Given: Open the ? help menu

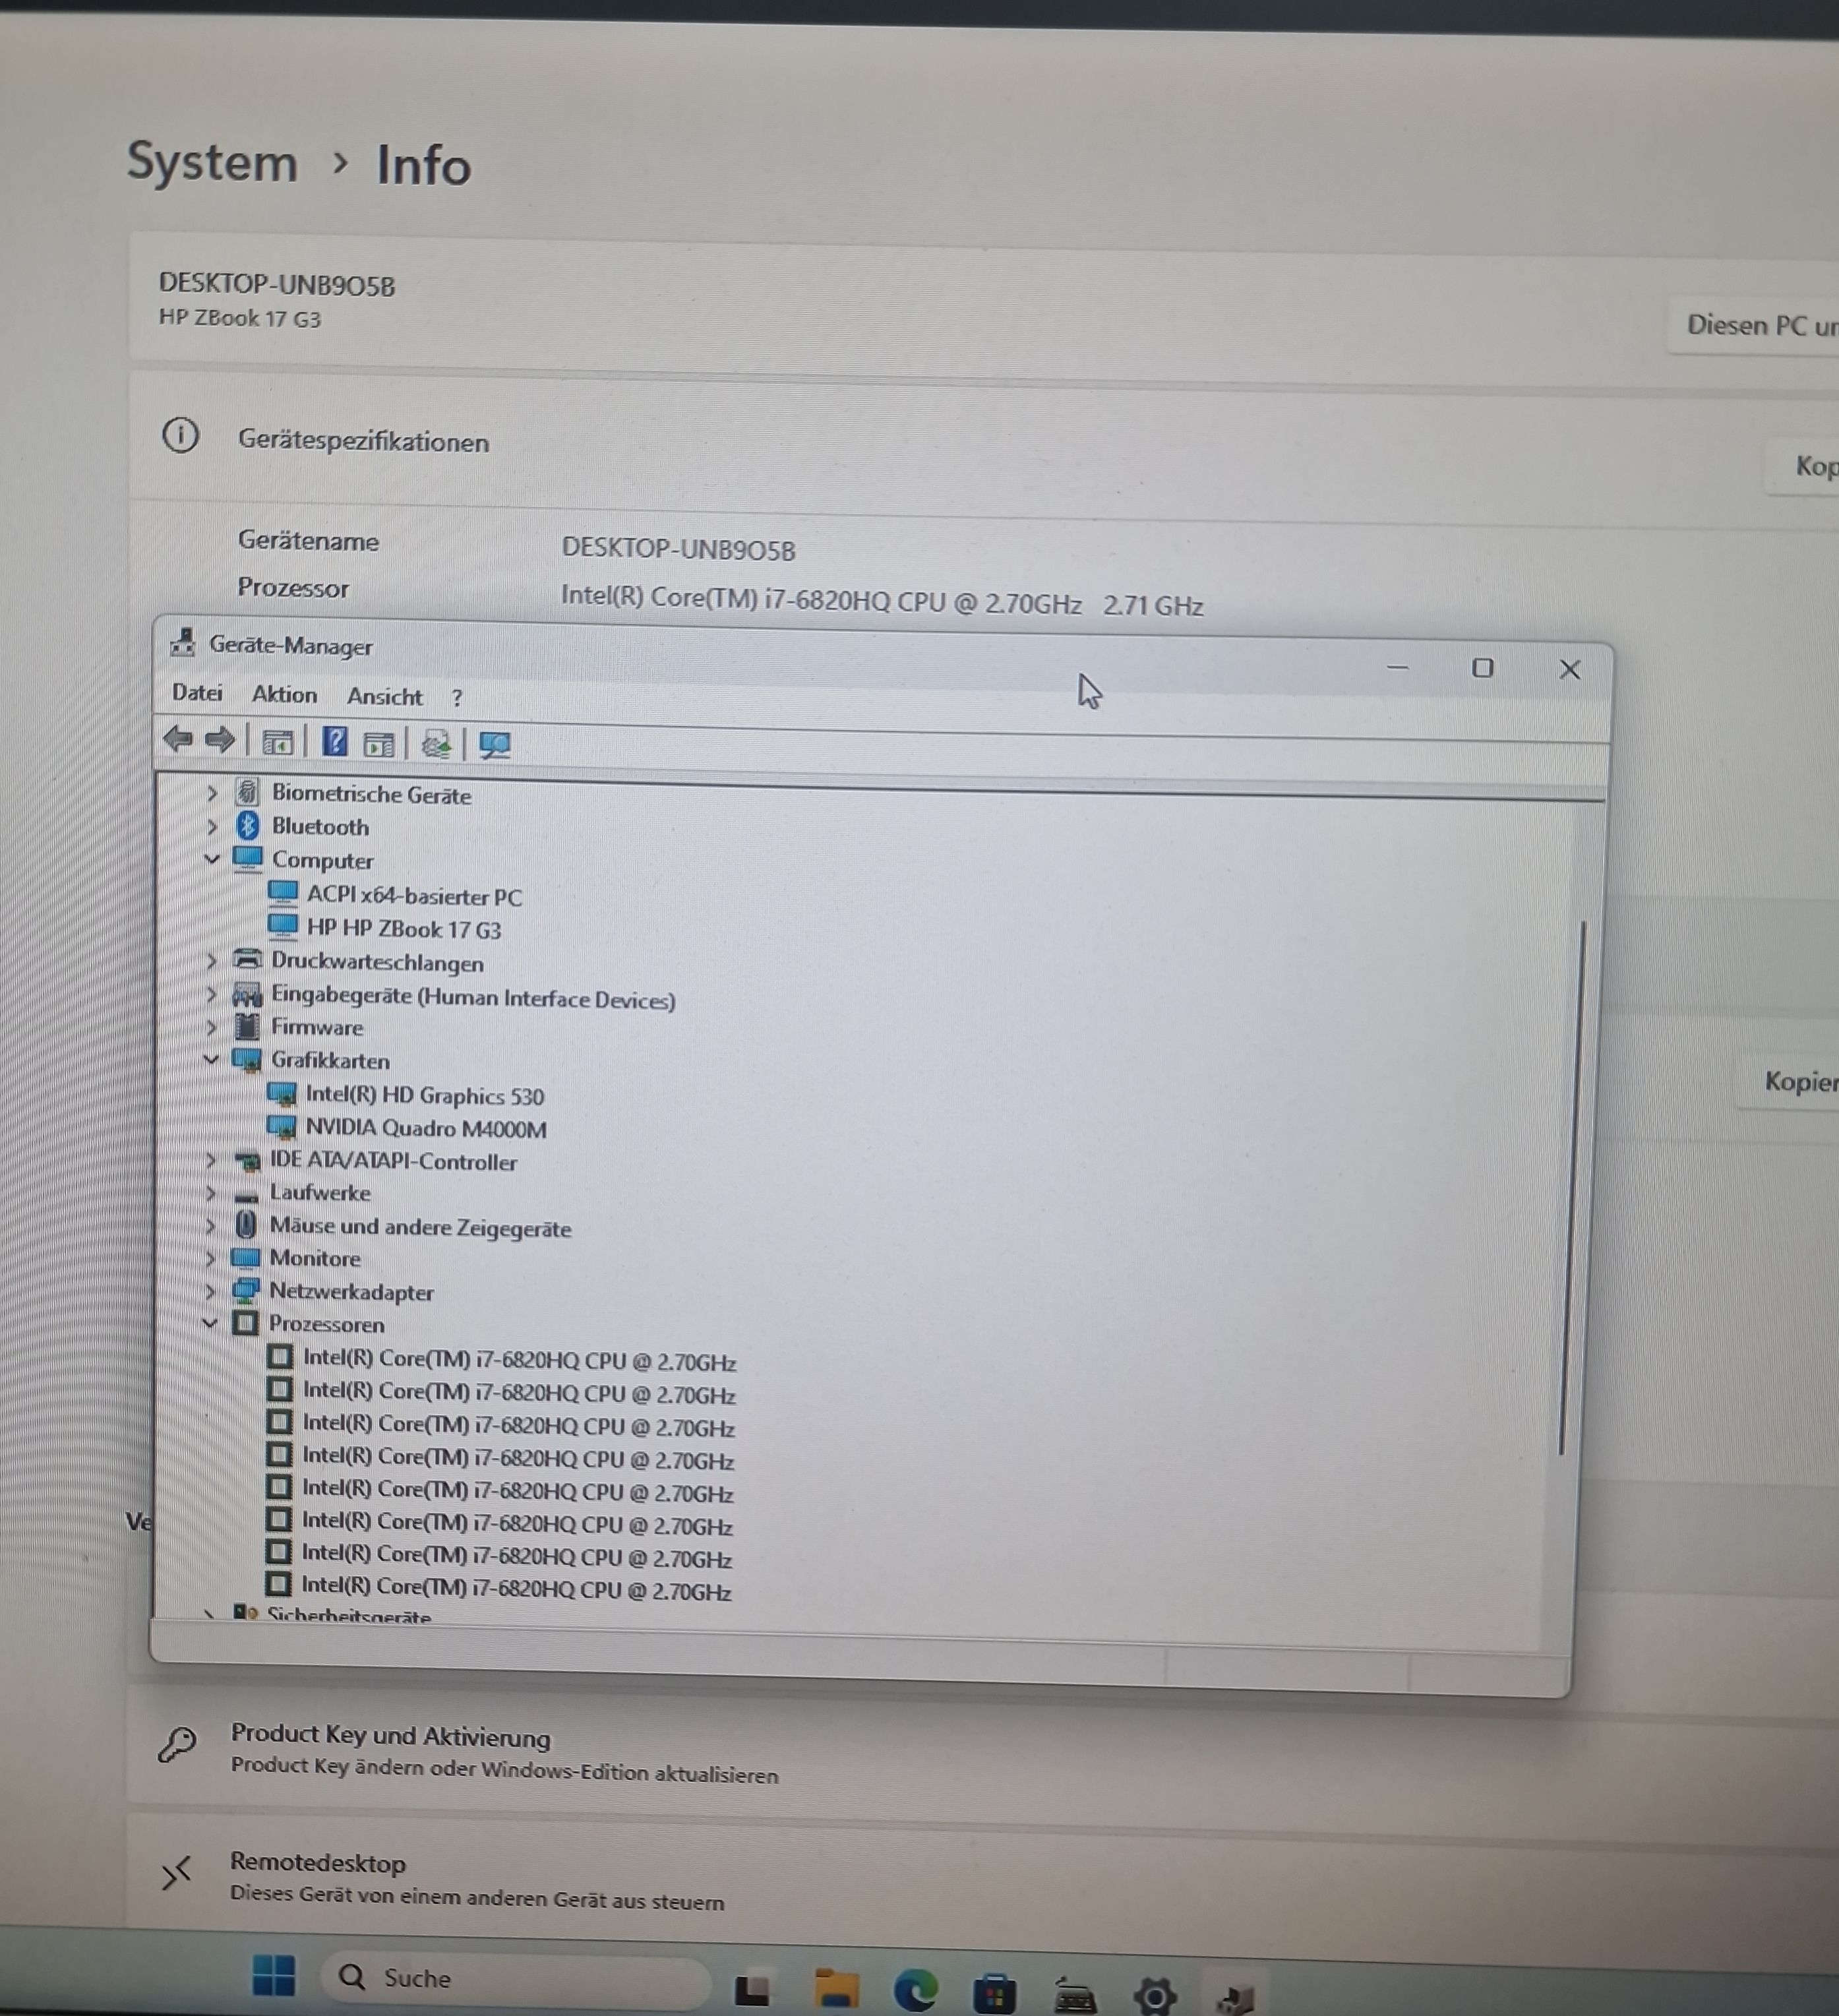Looking at the screenshot, I should 457,698.
